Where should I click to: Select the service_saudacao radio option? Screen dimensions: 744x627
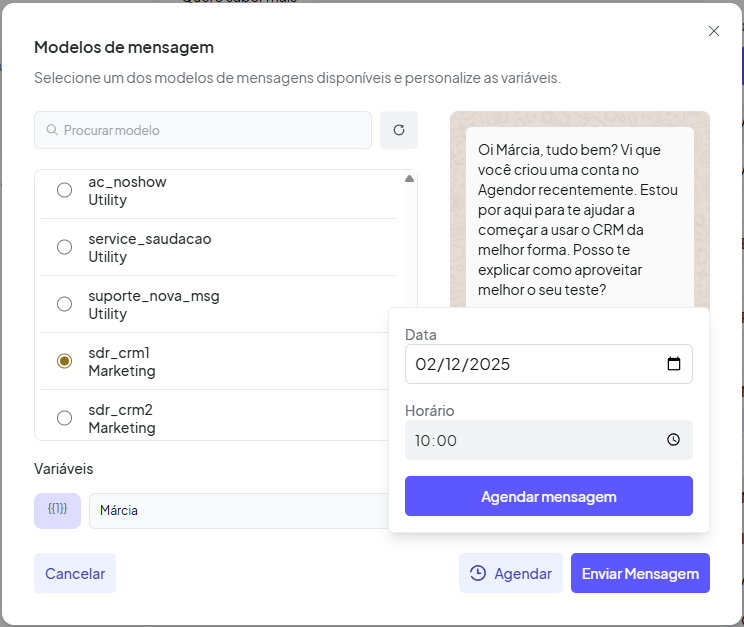65,247
